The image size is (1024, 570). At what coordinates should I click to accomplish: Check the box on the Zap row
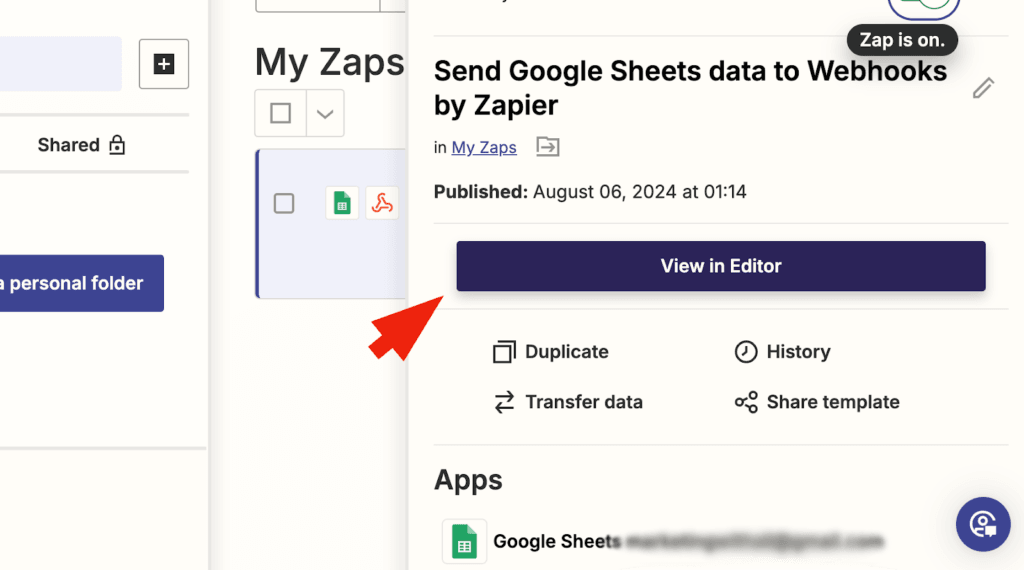tap(284, 204)
